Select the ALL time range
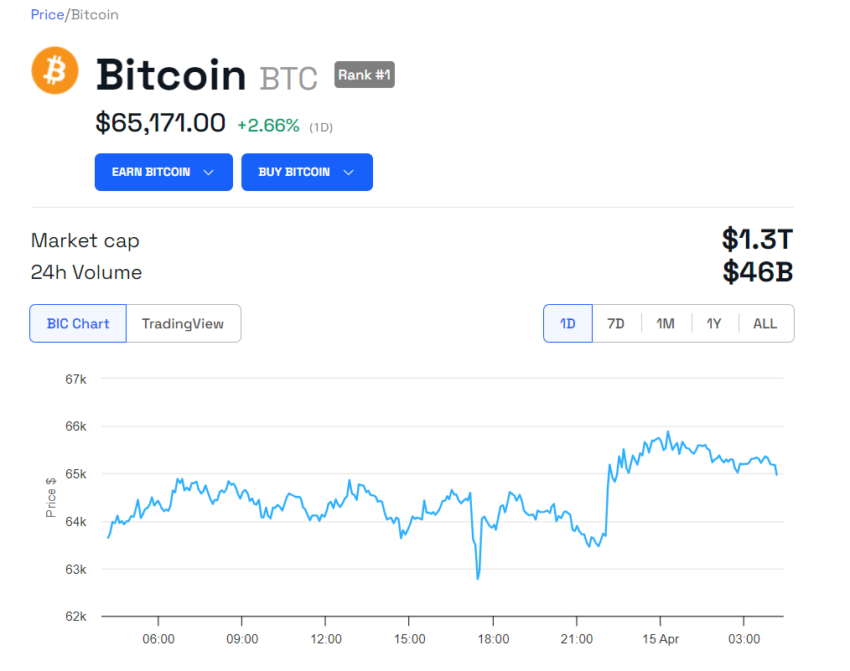The width and height of the screenshot is (850, 671). pyautogui.click(x=765, y=323)
